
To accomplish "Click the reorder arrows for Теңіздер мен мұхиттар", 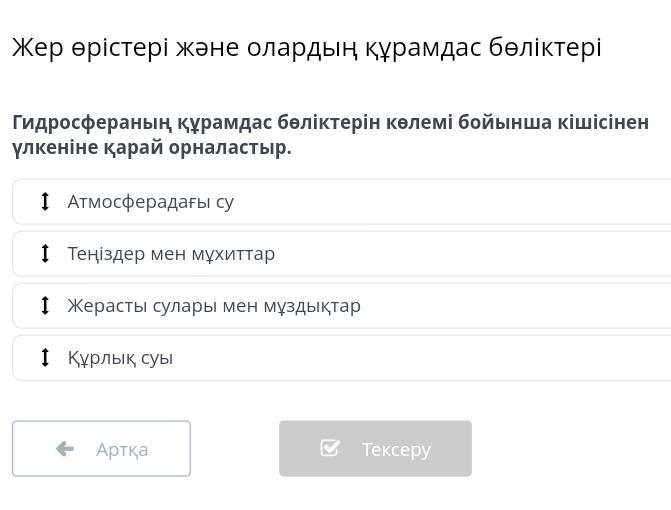I will pyautogui.click(x=45, y=254).
